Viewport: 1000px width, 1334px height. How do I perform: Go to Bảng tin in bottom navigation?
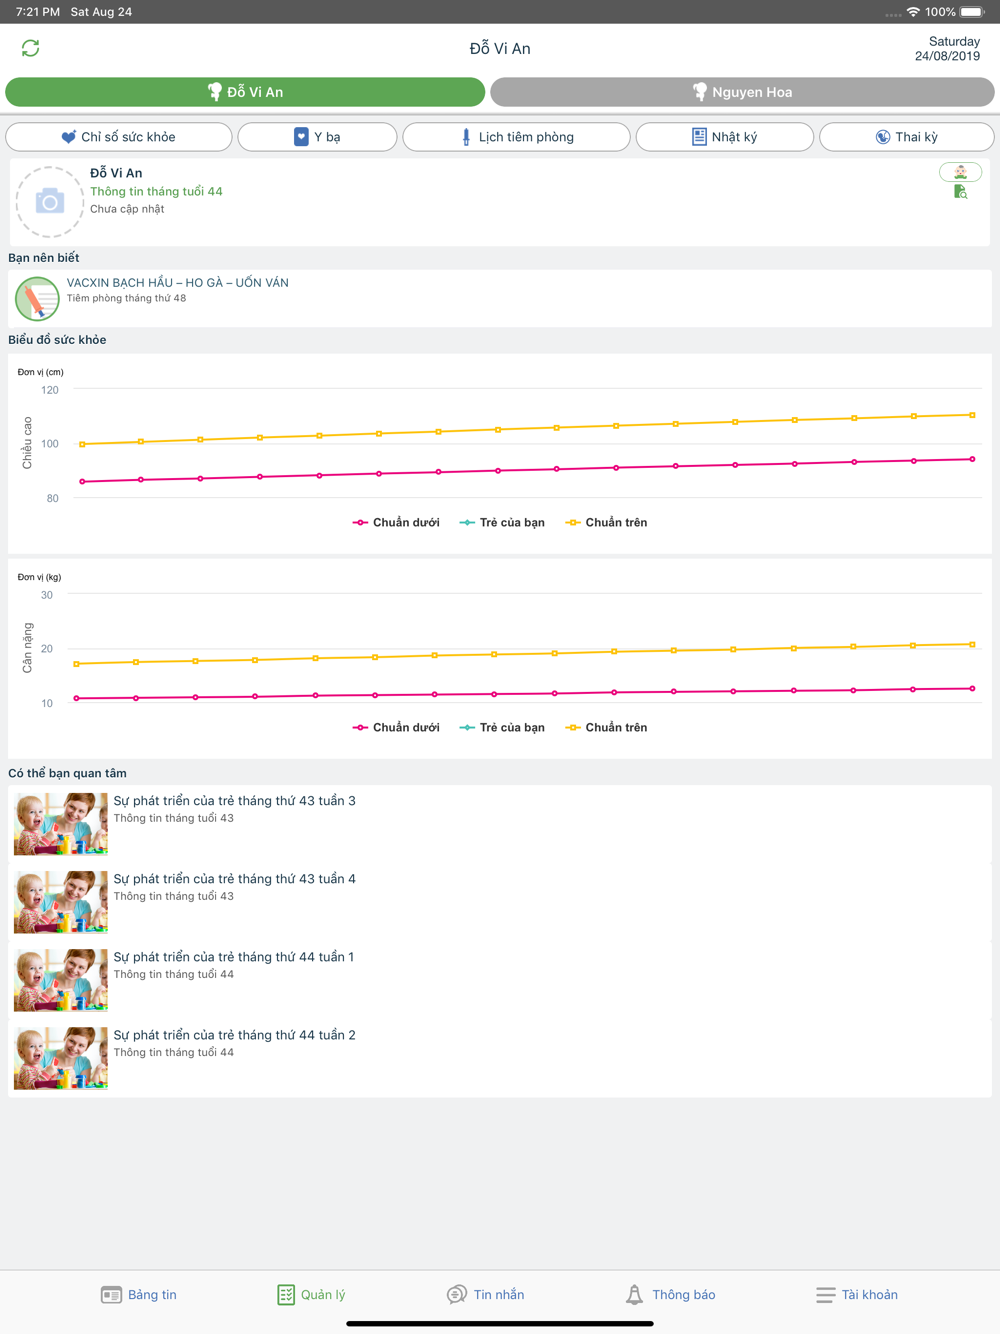[x=139, y=1295]
